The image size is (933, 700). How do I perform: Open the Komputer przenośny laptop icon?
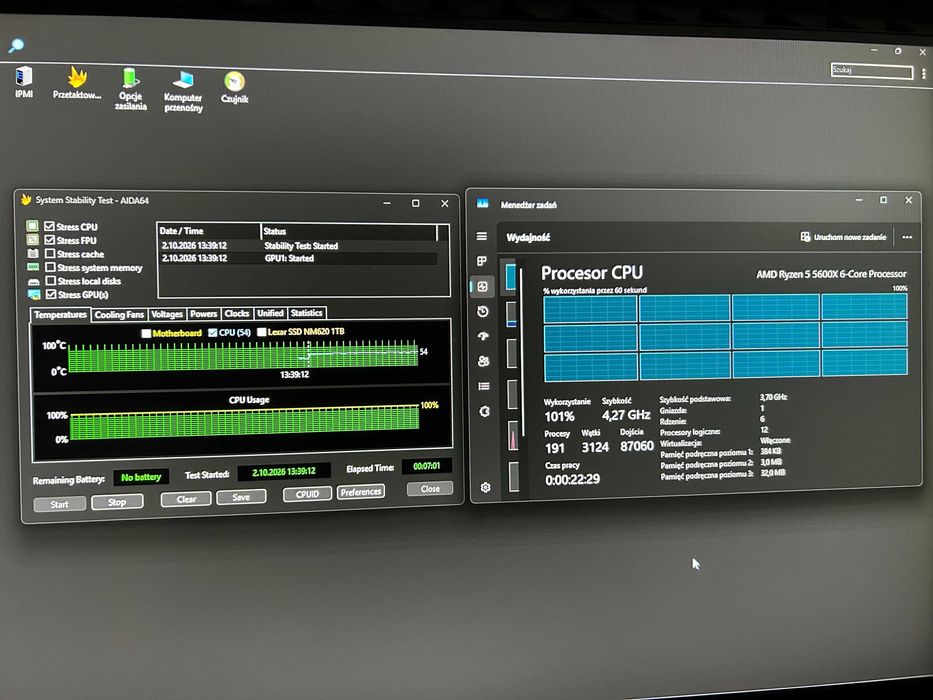[183, 91]
